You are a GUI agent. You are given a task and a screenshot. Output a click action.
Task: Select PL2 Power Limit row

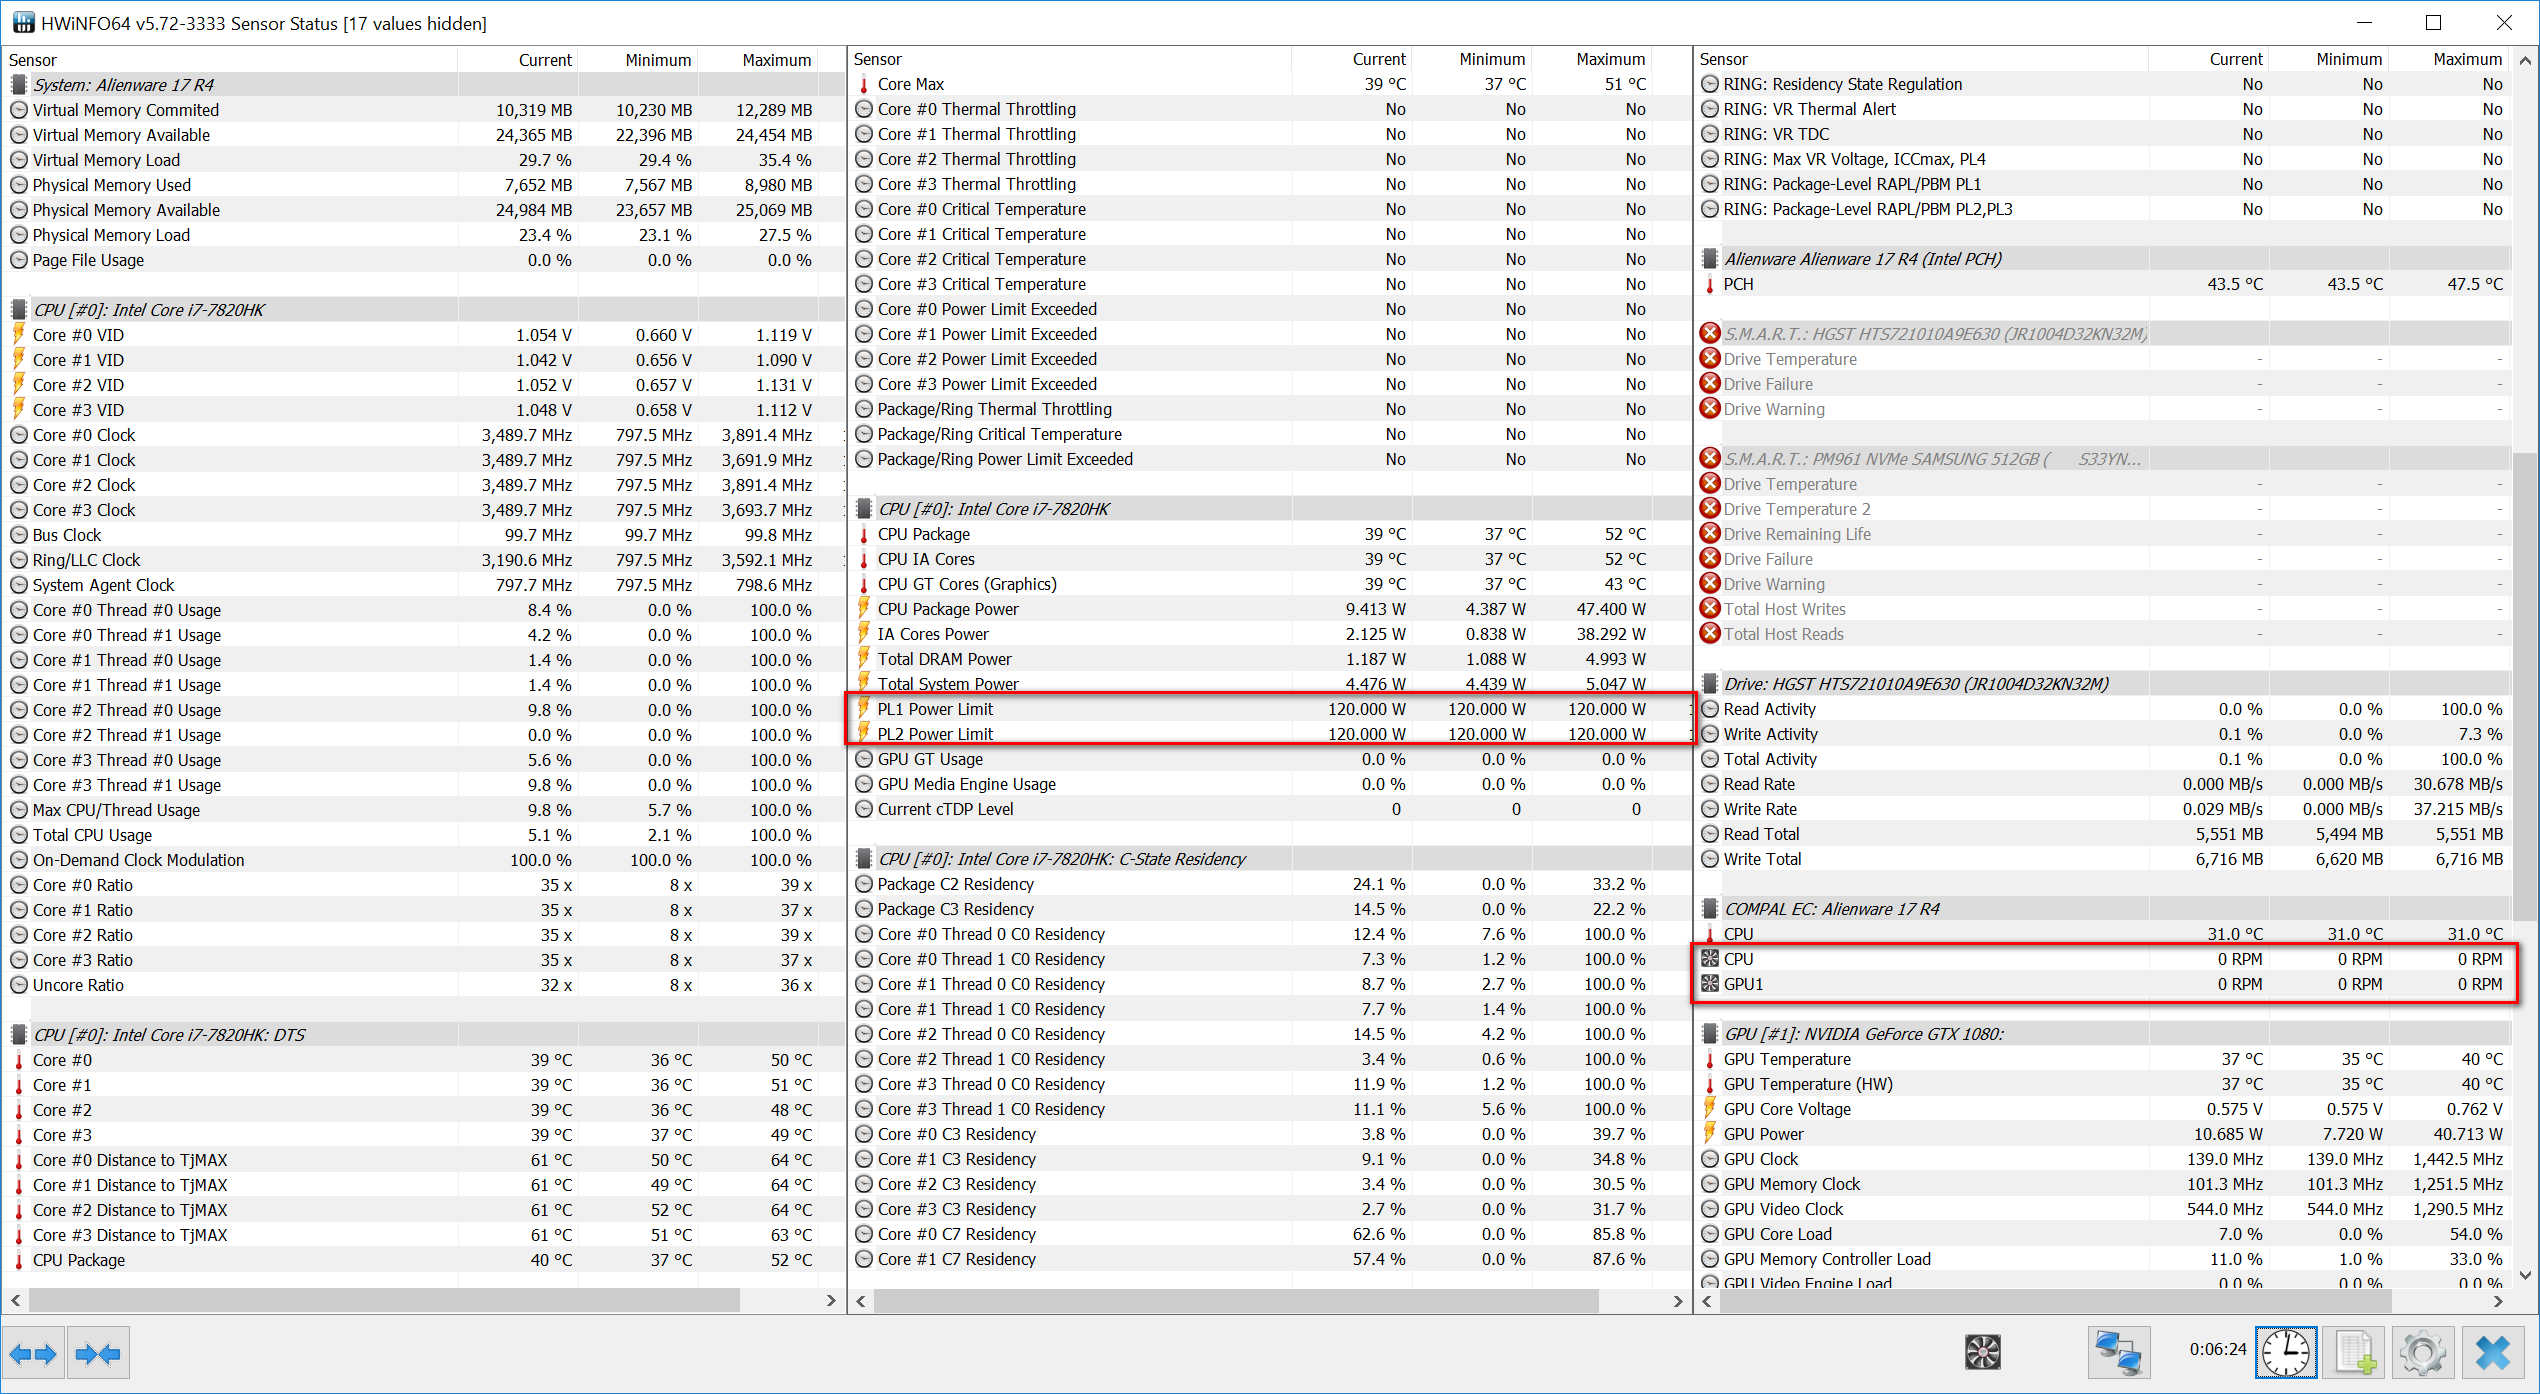pyautogui.click(x=1270, y=734)
